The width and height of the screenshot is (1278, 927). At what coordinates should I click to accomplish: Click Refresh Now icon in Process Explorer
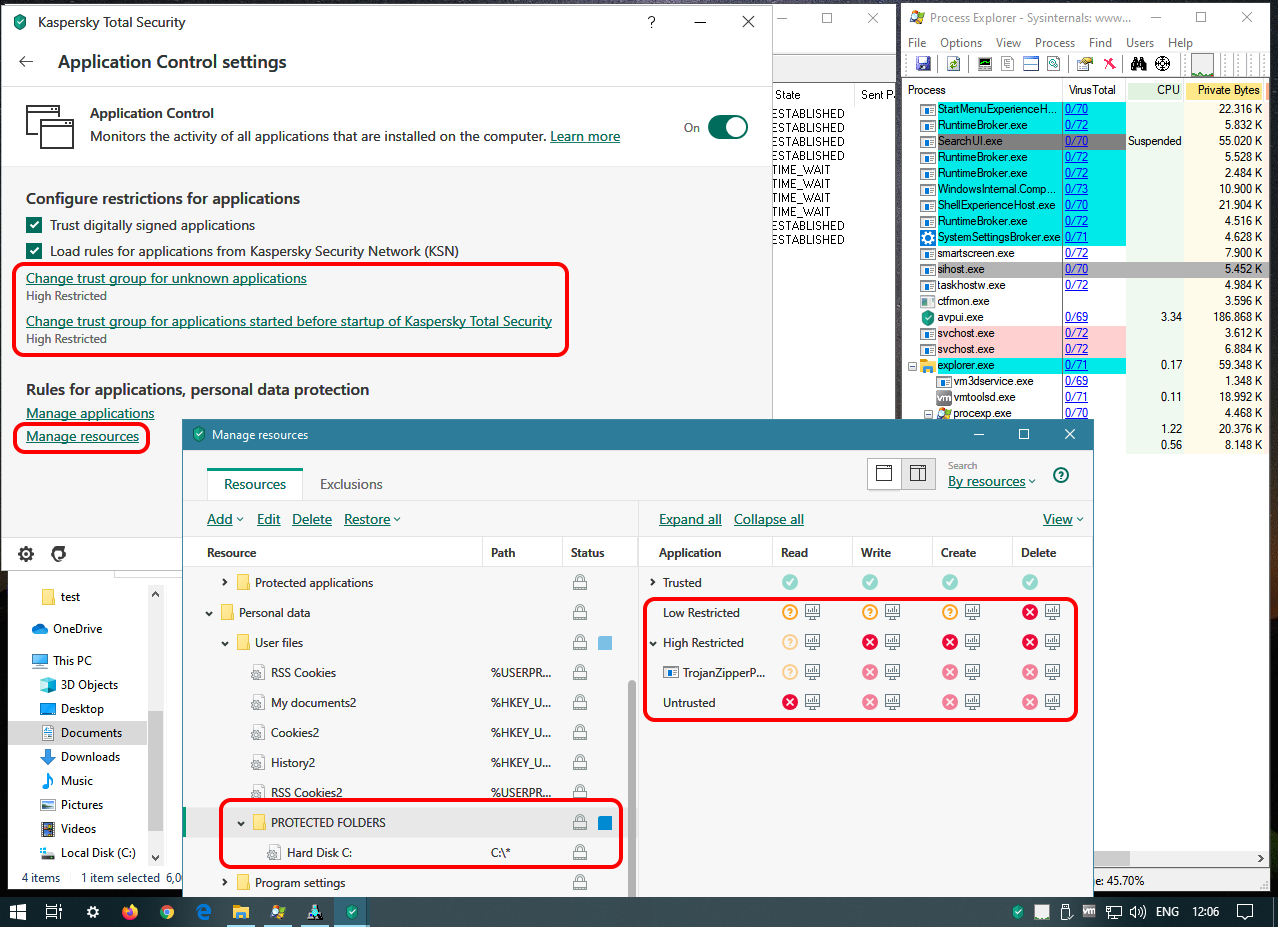pos(953,64)
